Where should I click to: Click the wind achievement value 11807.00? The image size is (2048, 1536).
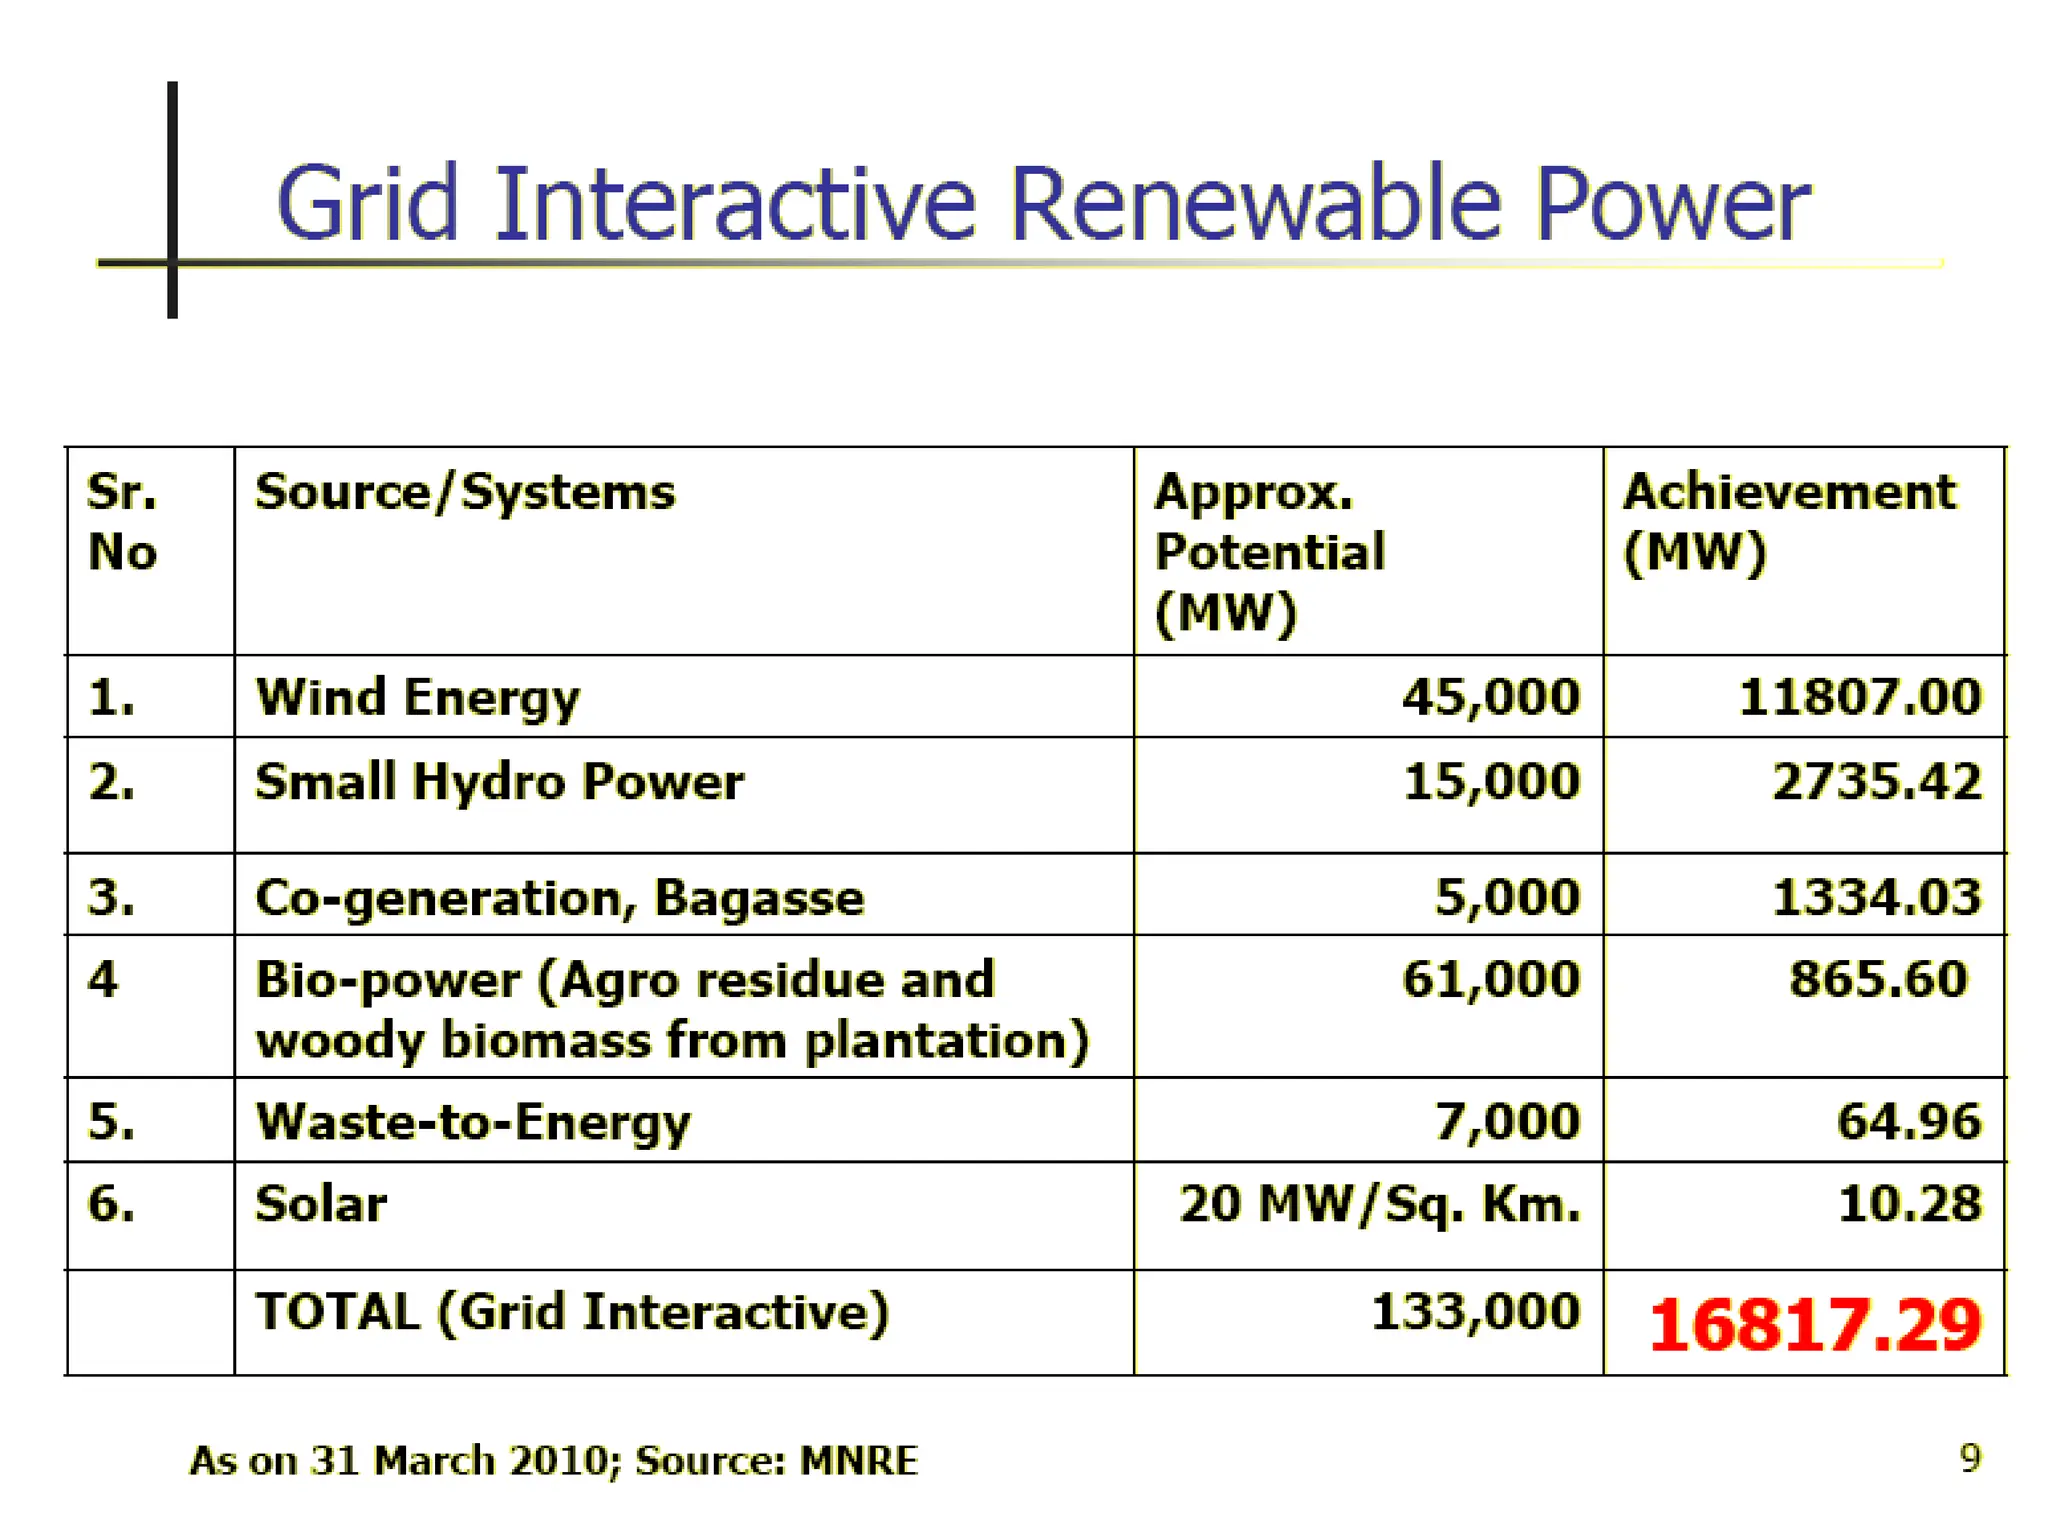pyautogui.click(x=1858, y=697)
